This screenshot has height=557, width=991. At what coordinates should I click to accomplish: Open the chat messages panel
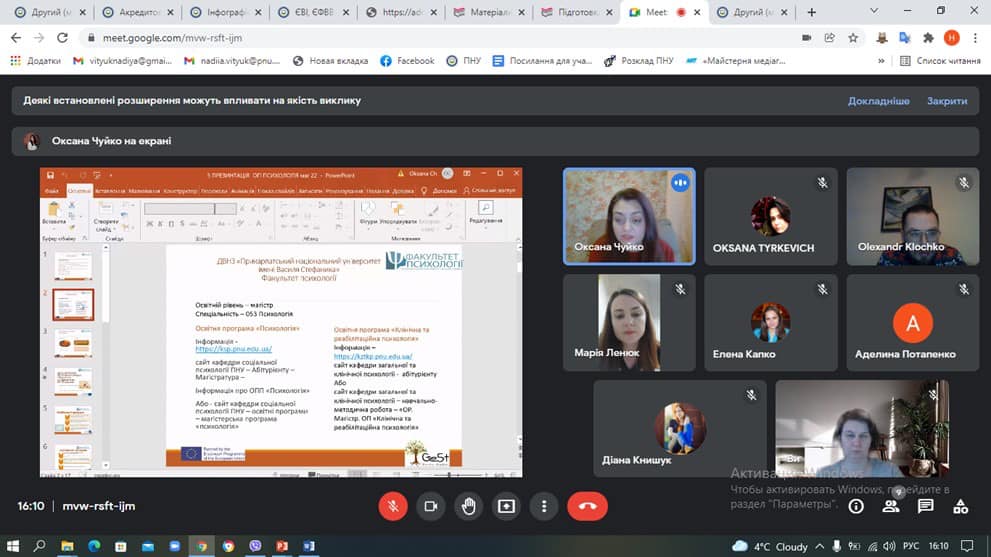pyautogui.click(x=926, y=507)
